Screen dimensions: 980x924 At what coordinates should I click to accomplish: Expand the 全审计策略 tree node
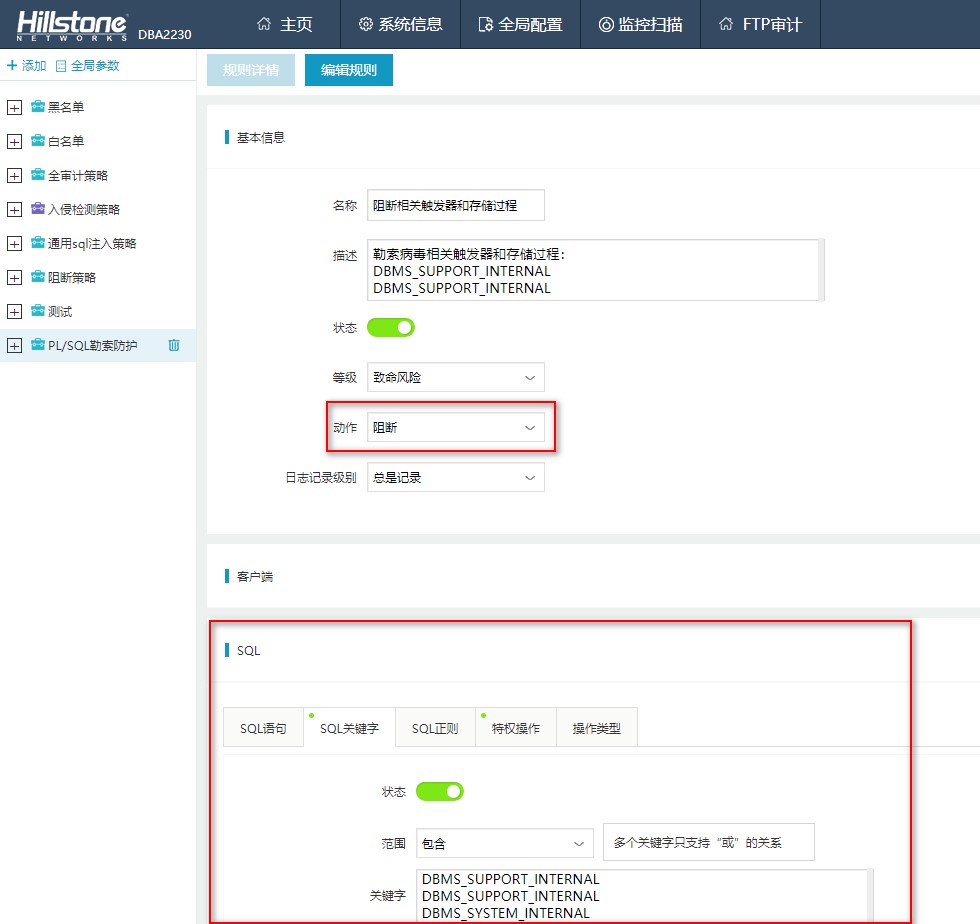click(x=14, y=176)
